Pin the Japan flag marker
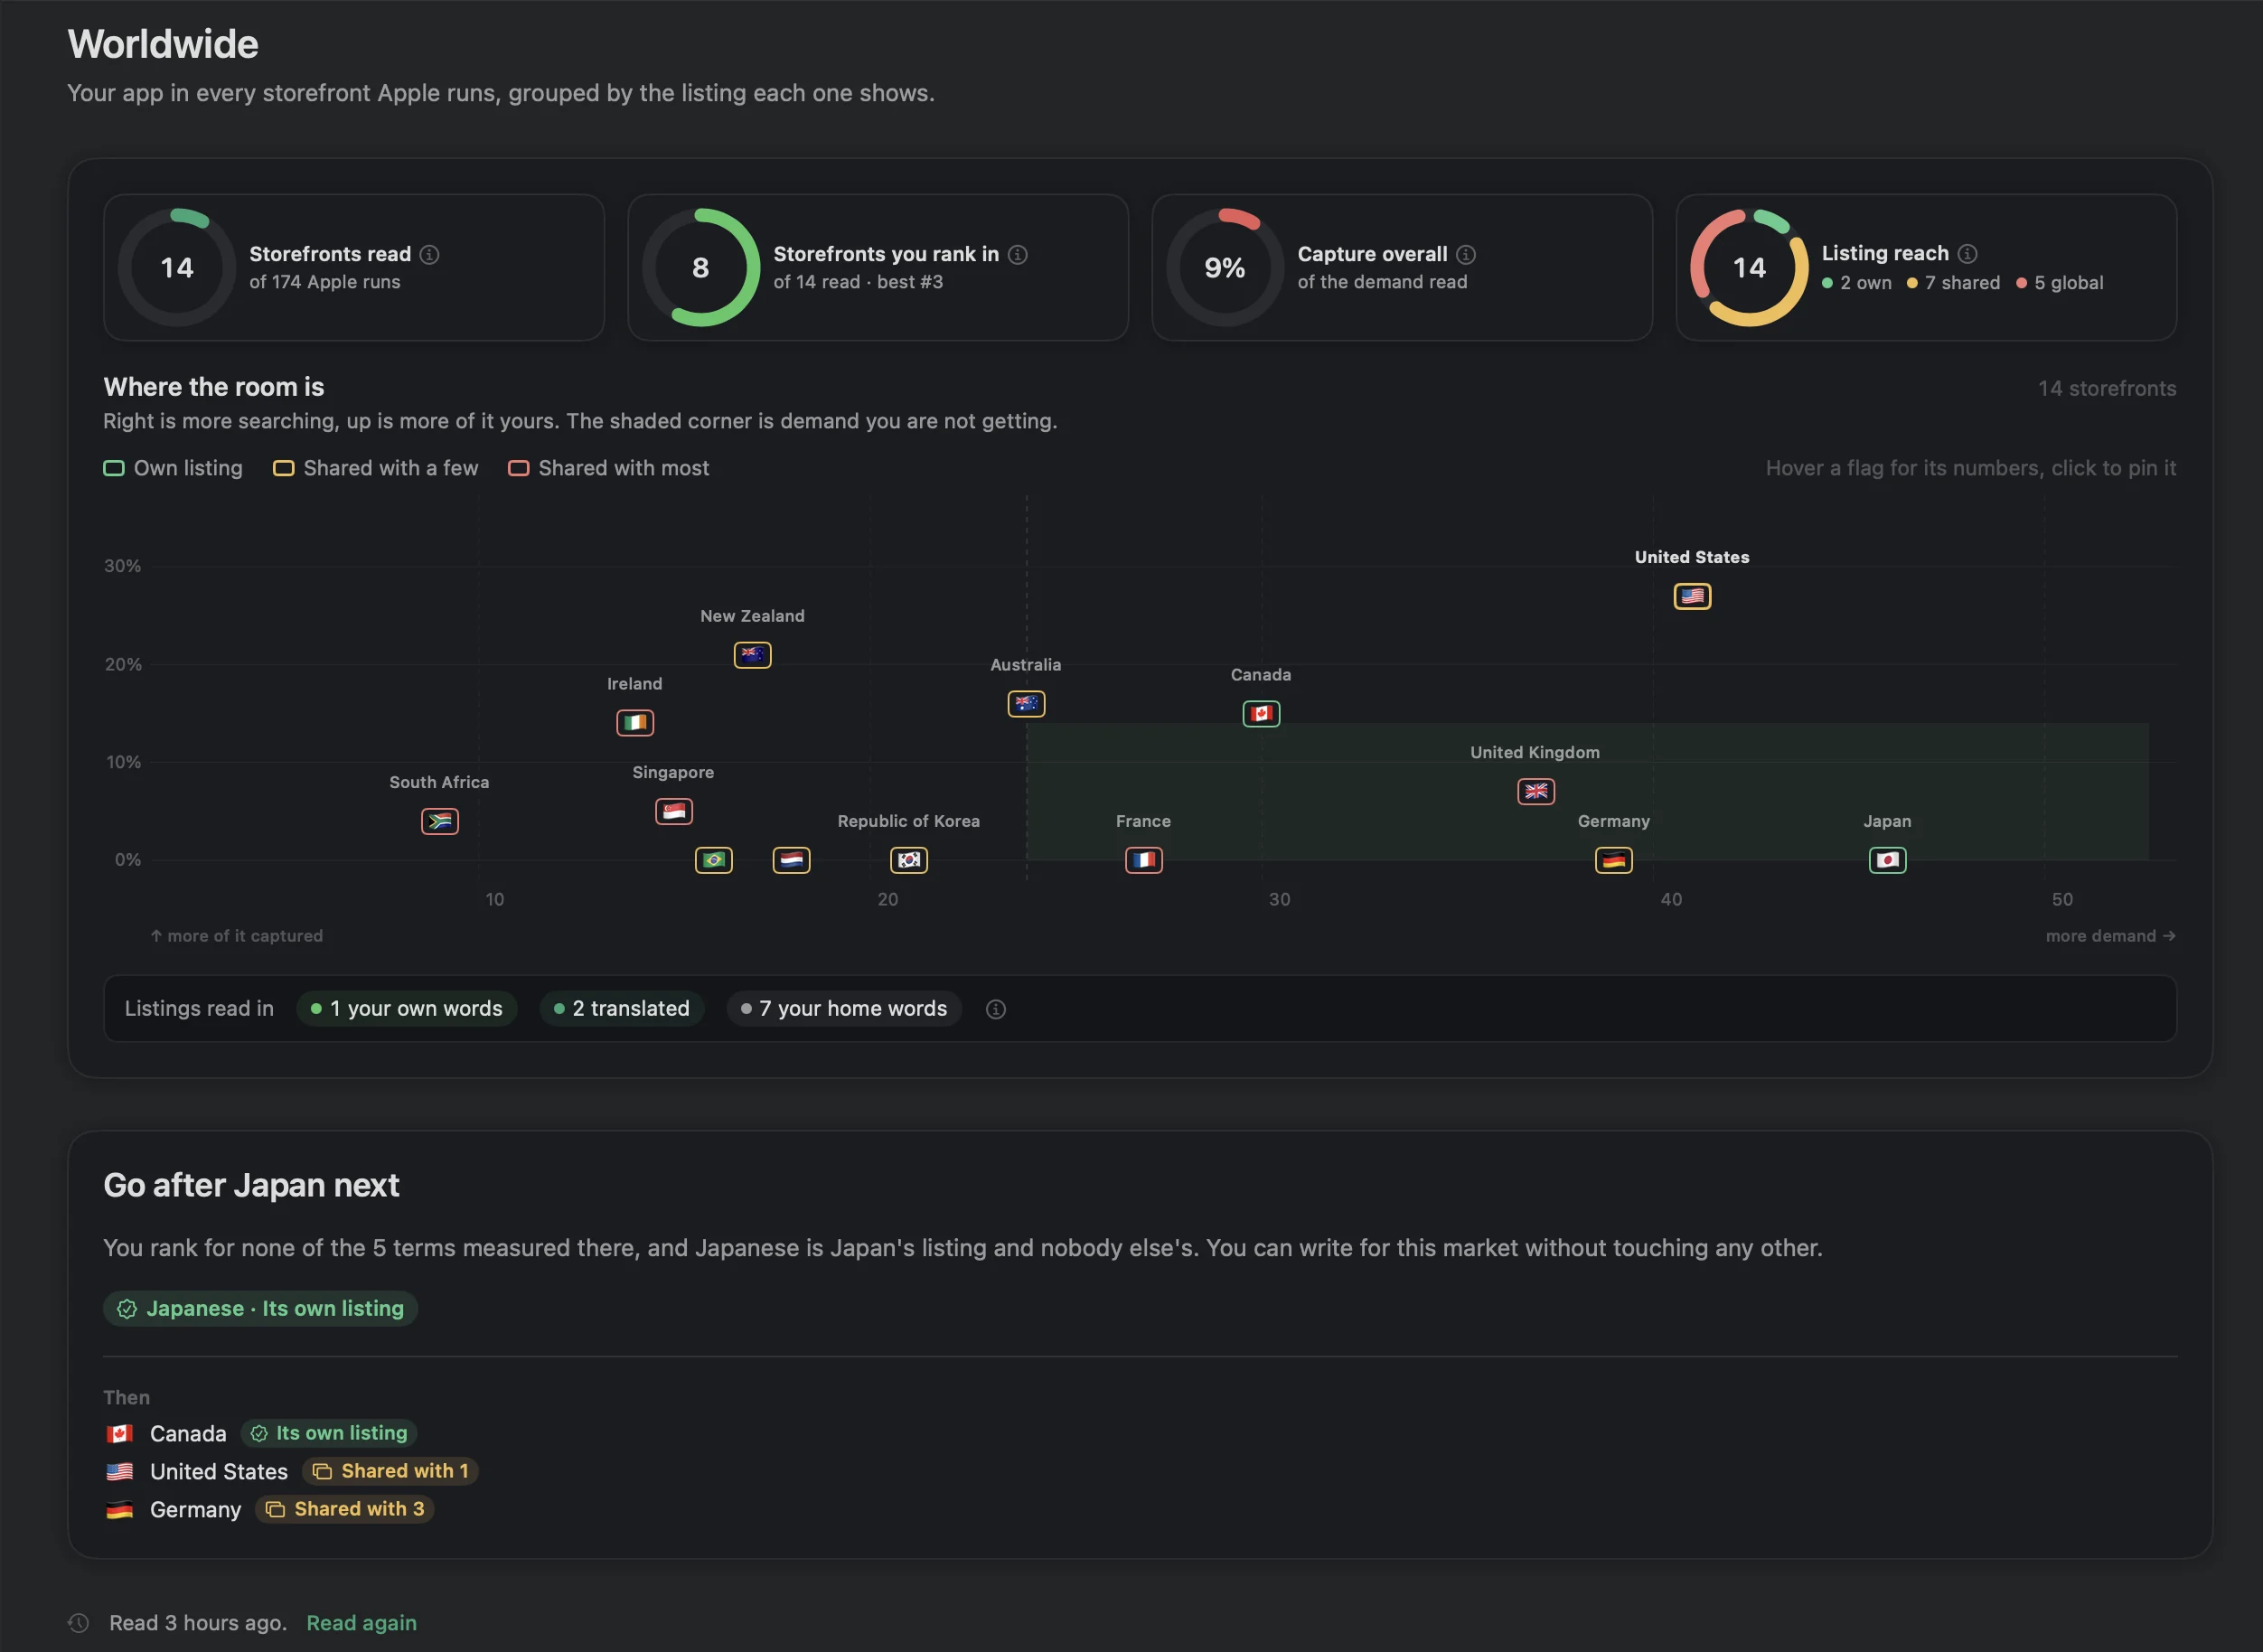 click(1888, 860)
